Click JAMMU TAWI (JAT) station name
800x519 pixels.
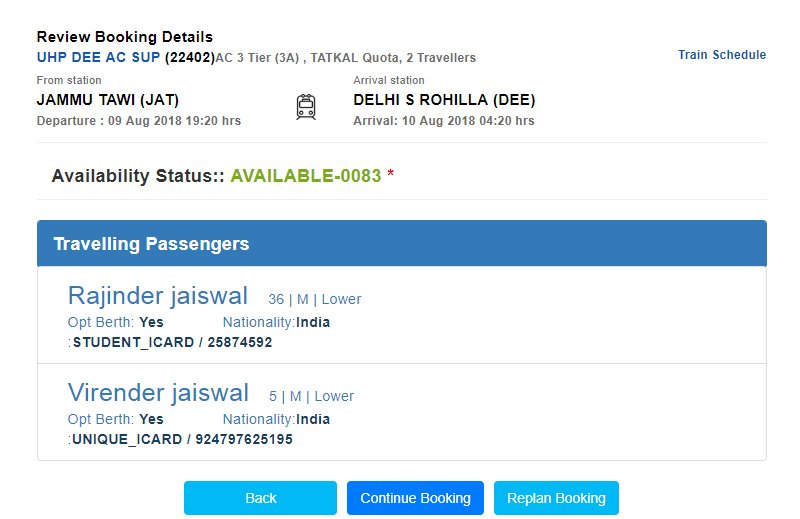coord(108,100)
